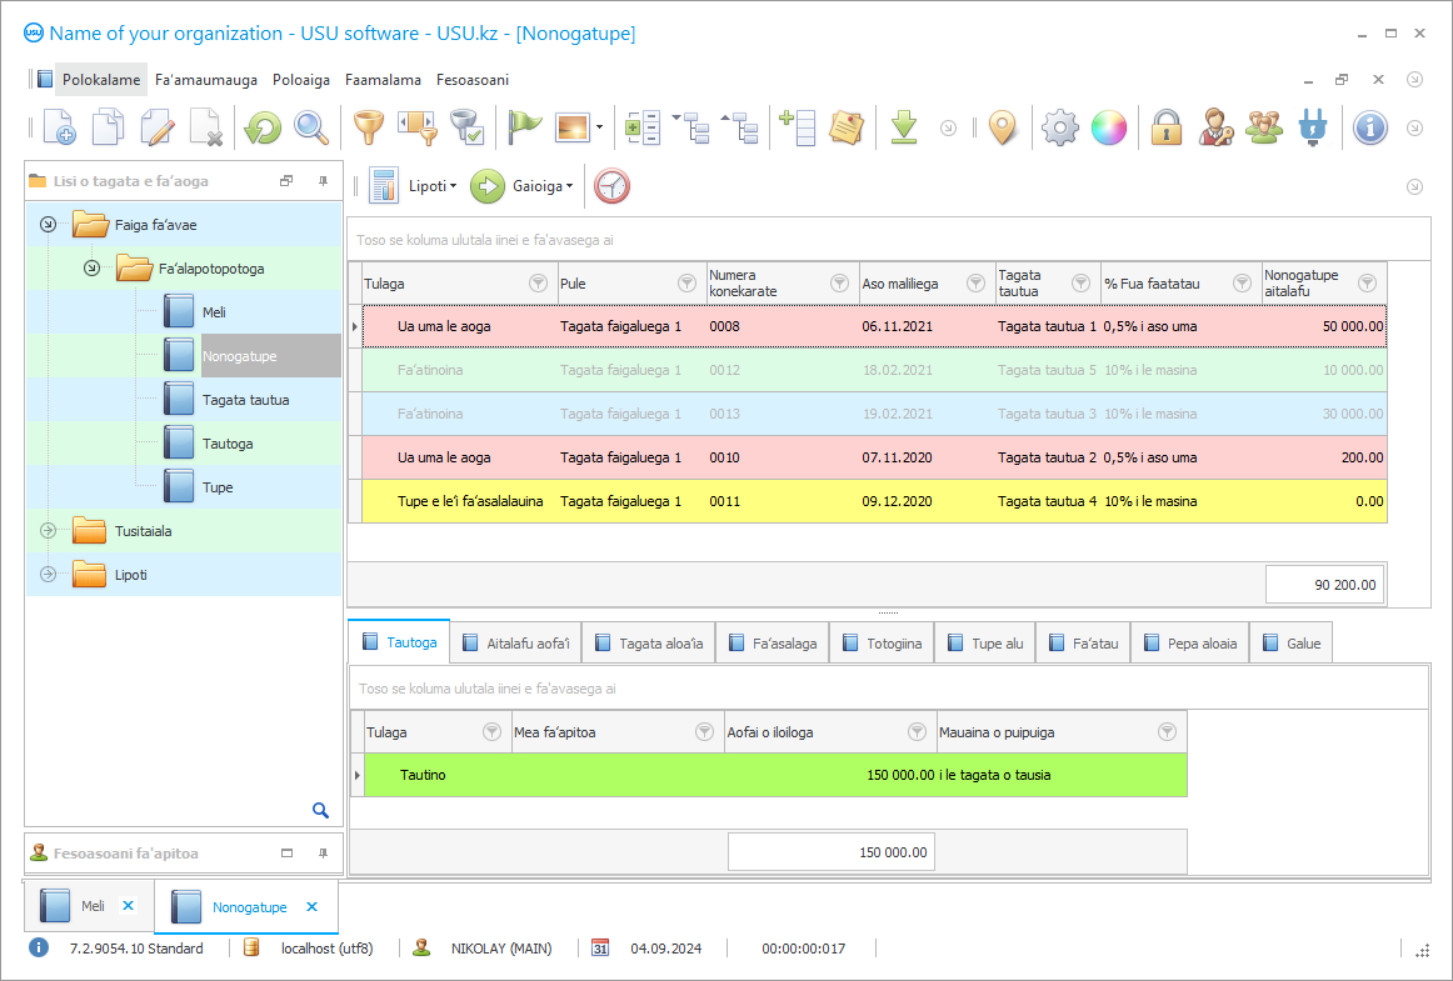The image size is (1453, 981).
Task: Collapse the Fa'alapotopotoga tree node
Action: [x=92, y=268]
